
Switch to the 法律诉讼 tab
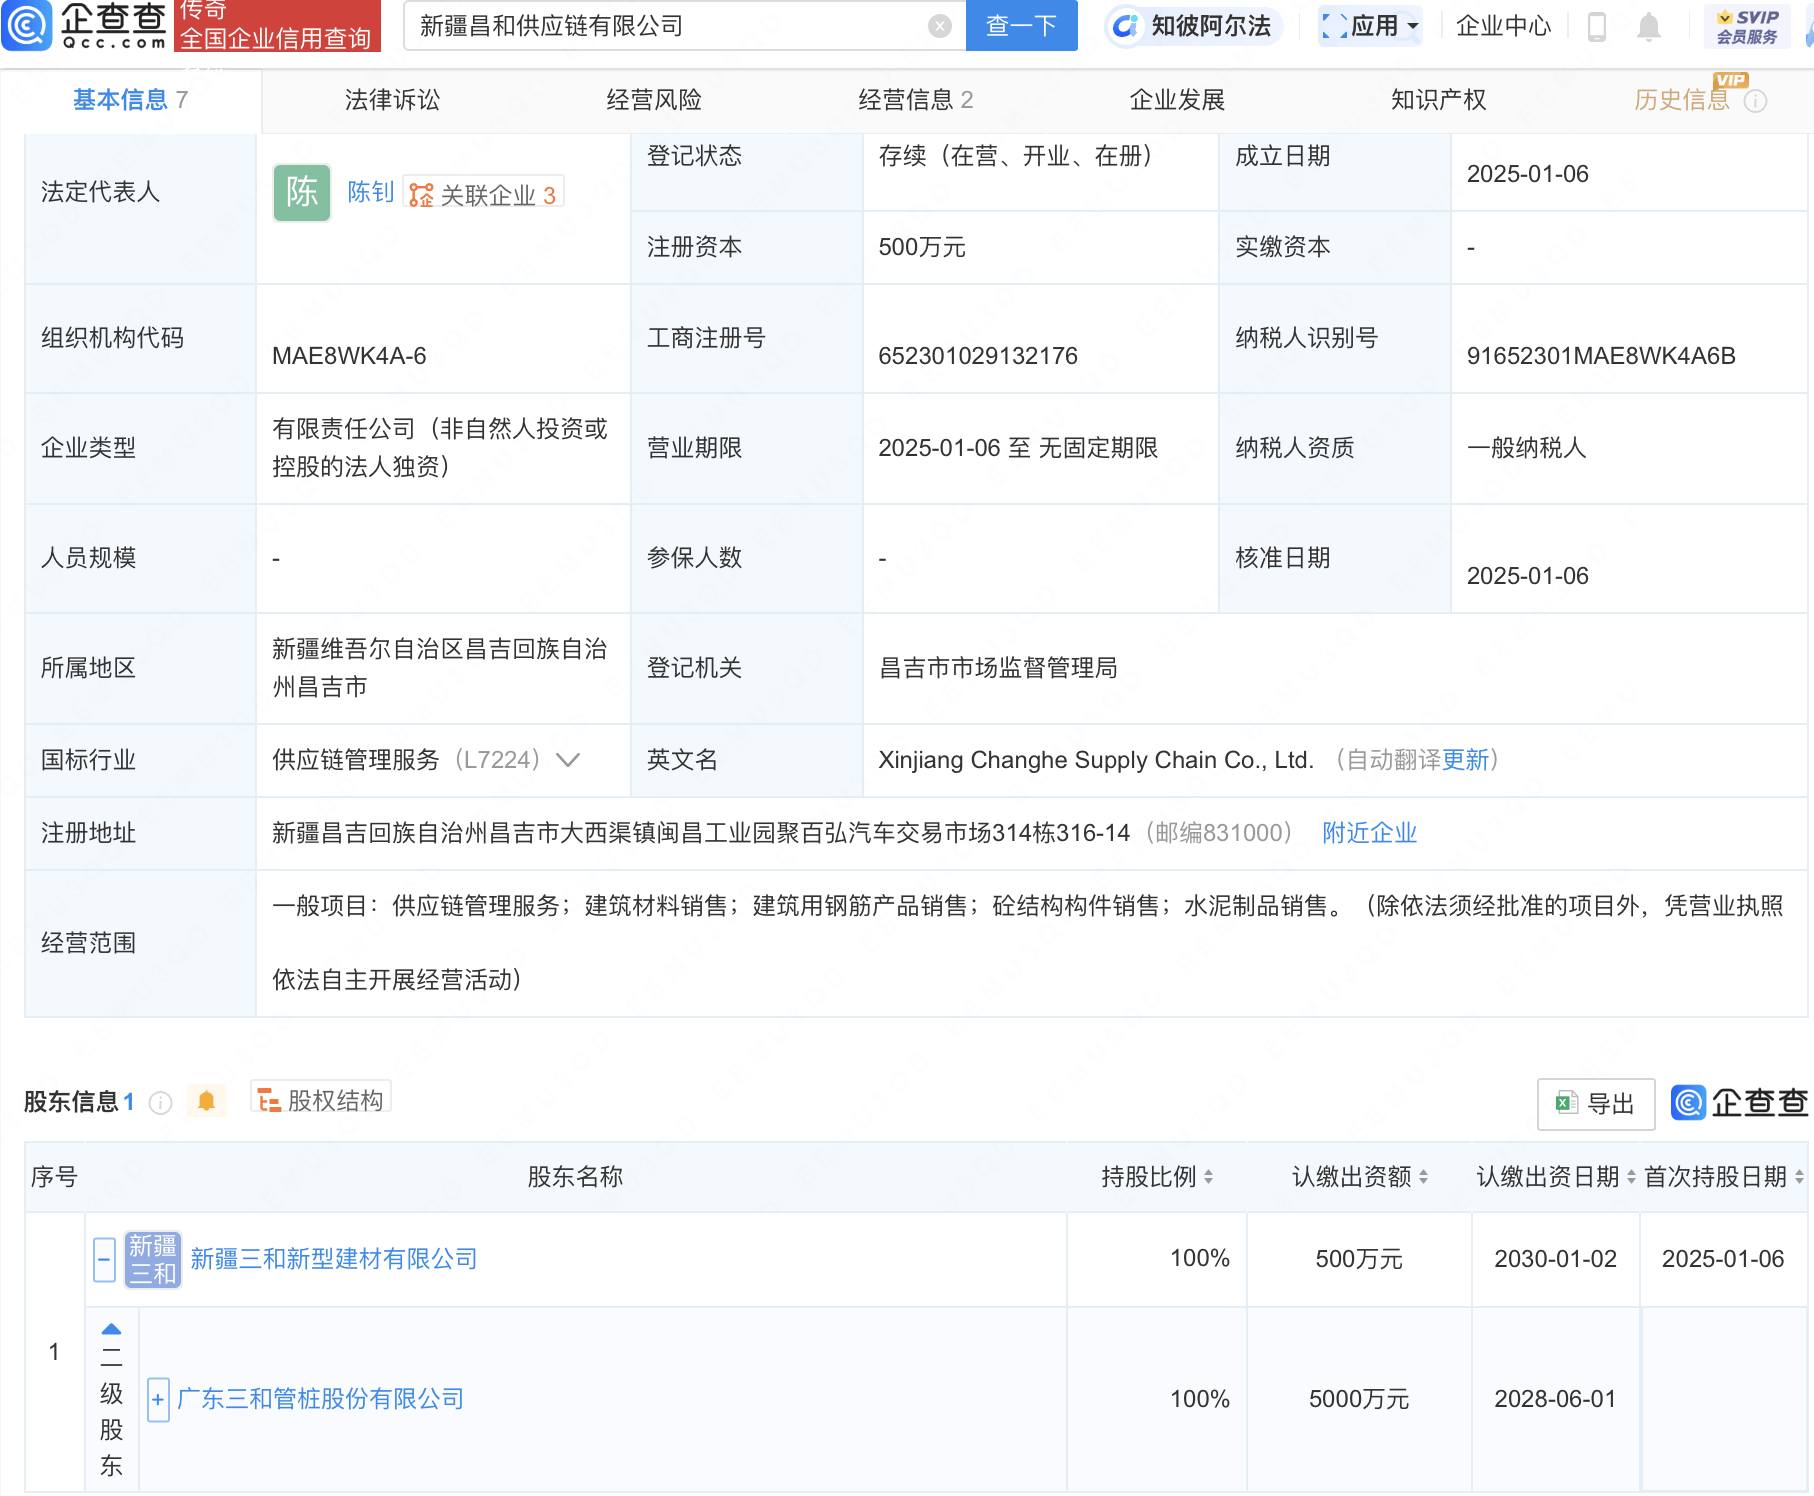[391, 99]
